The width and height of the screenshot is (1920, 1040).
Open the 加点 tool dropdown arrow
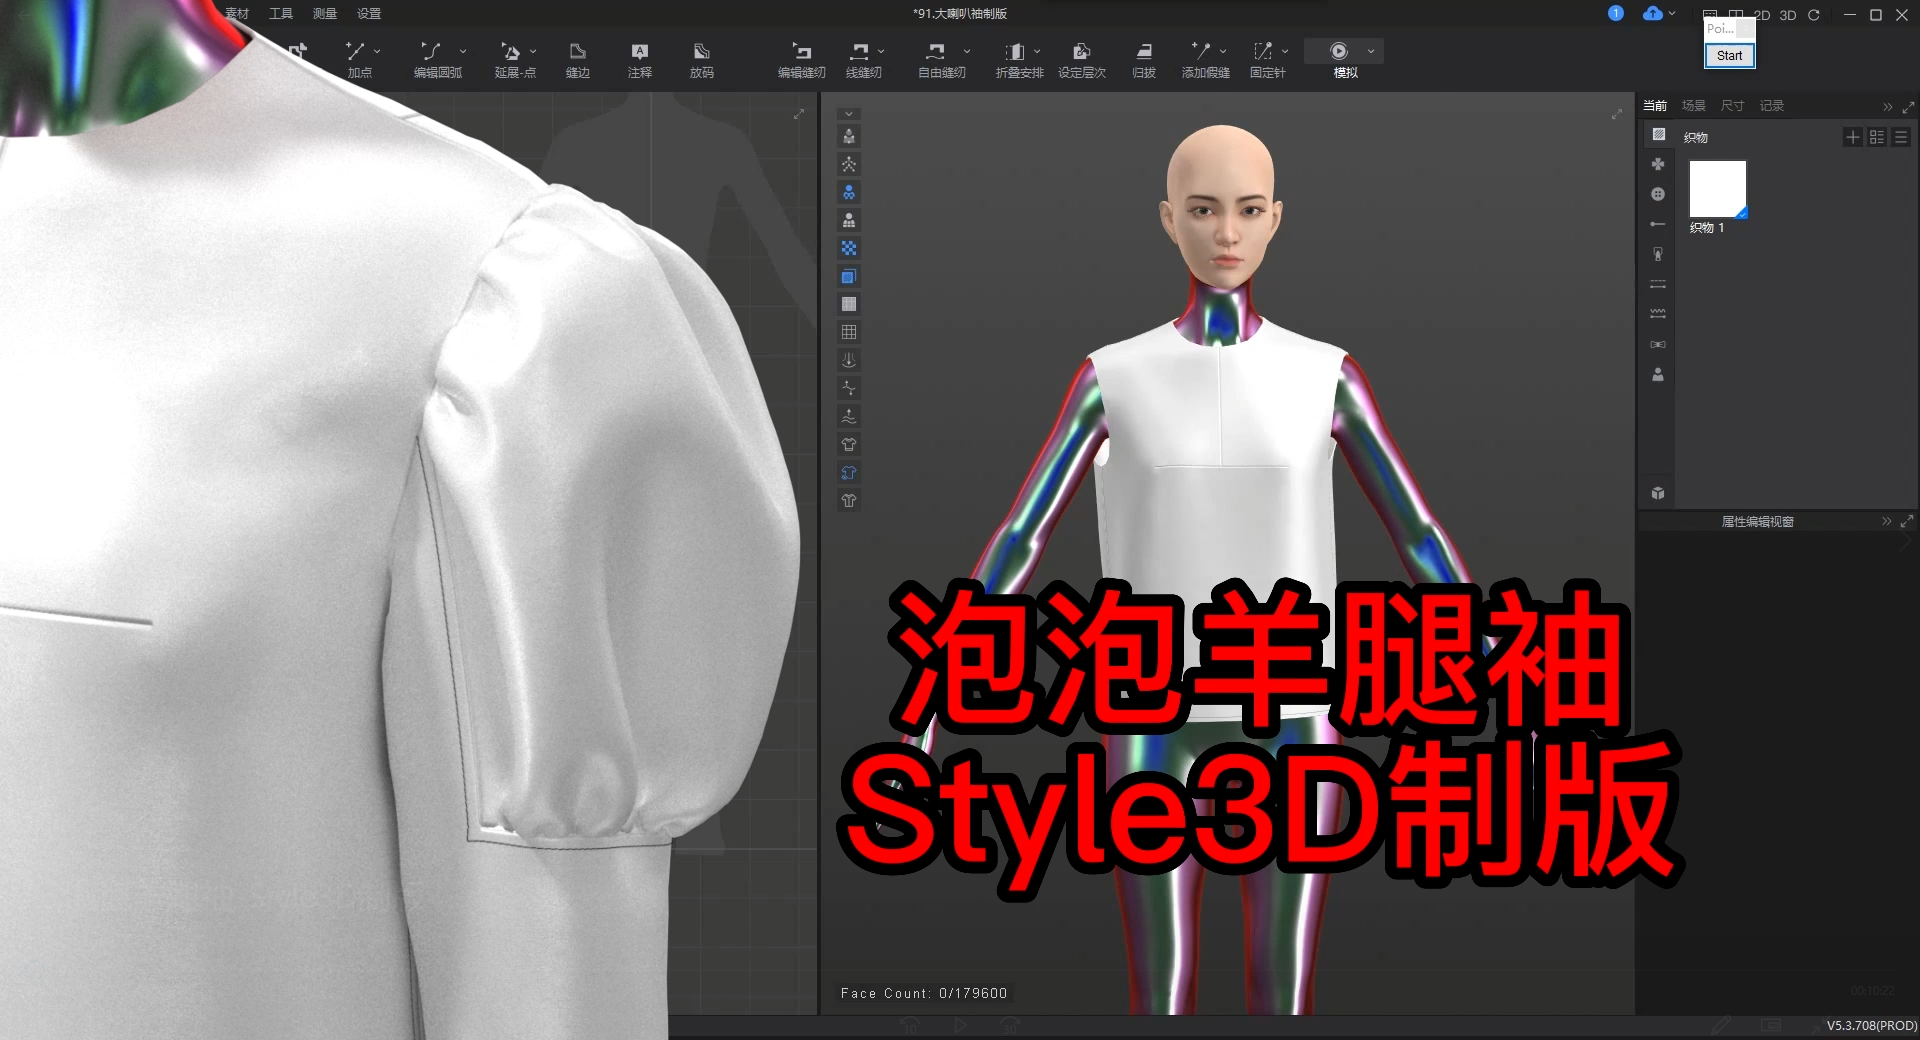coord(377,51)
